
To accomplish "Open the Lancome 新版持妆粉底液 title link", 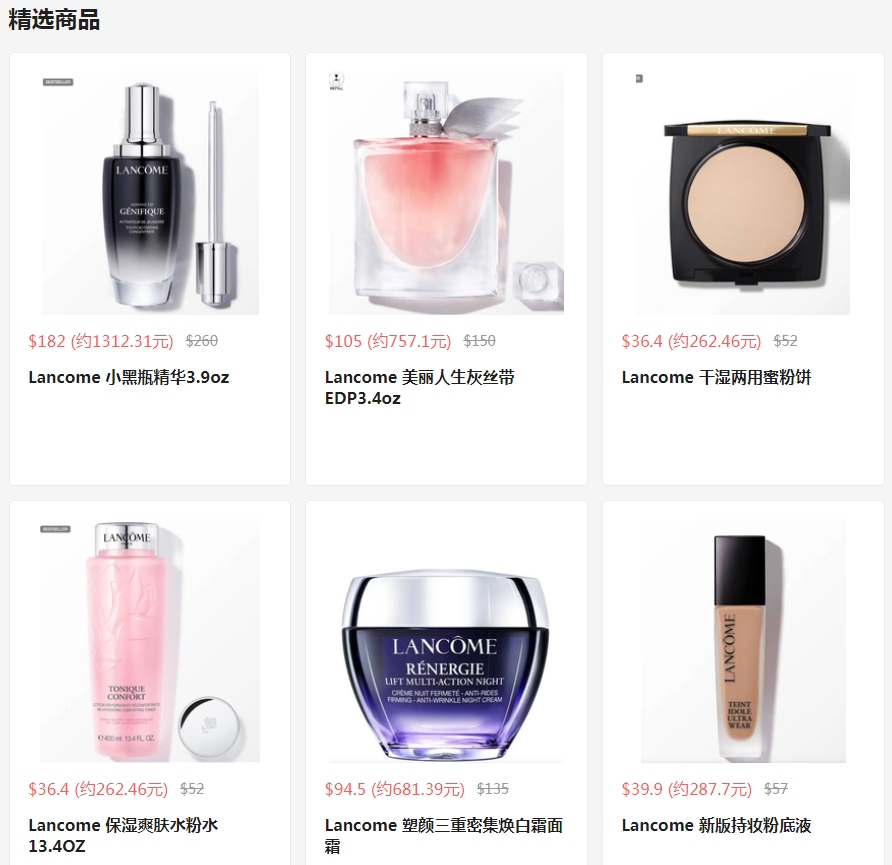I will coord(716,825).
